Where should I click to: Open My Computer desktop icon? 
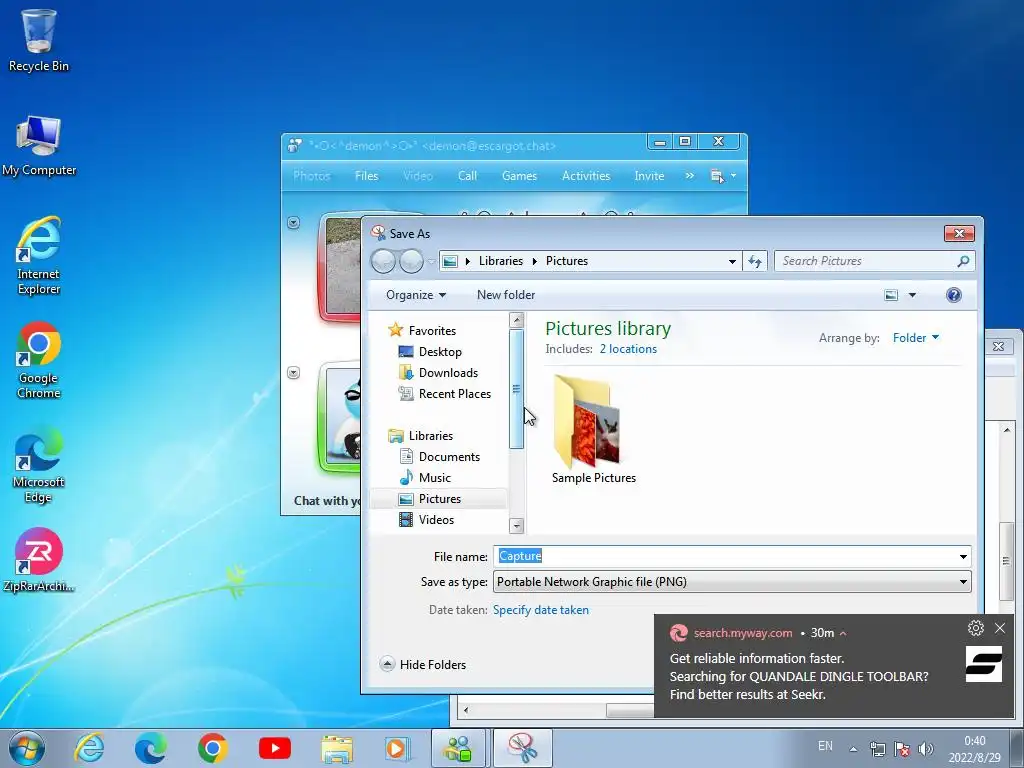(x=39, y=146)
